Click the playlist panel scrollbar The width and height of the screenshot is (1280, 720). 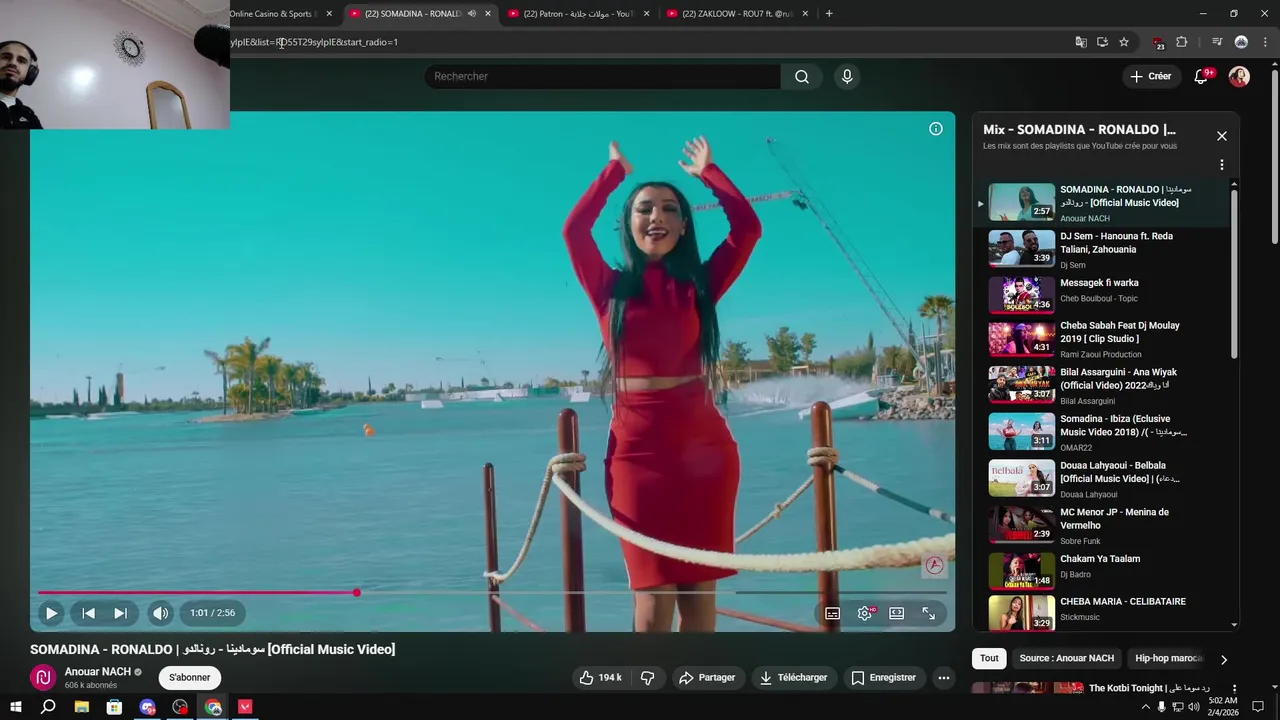click(x=1234, y=274)
